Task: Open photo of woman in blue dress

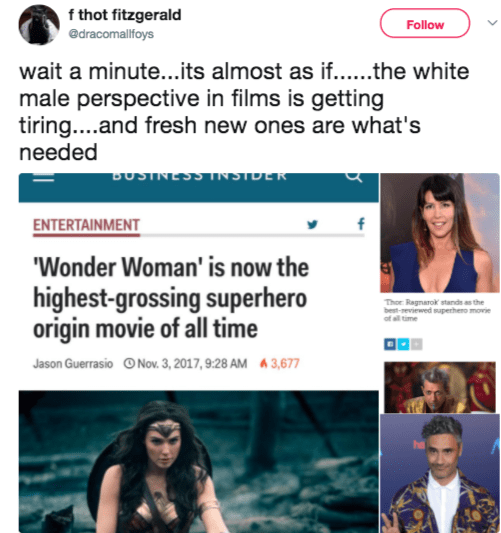Action: pos(440,233)
